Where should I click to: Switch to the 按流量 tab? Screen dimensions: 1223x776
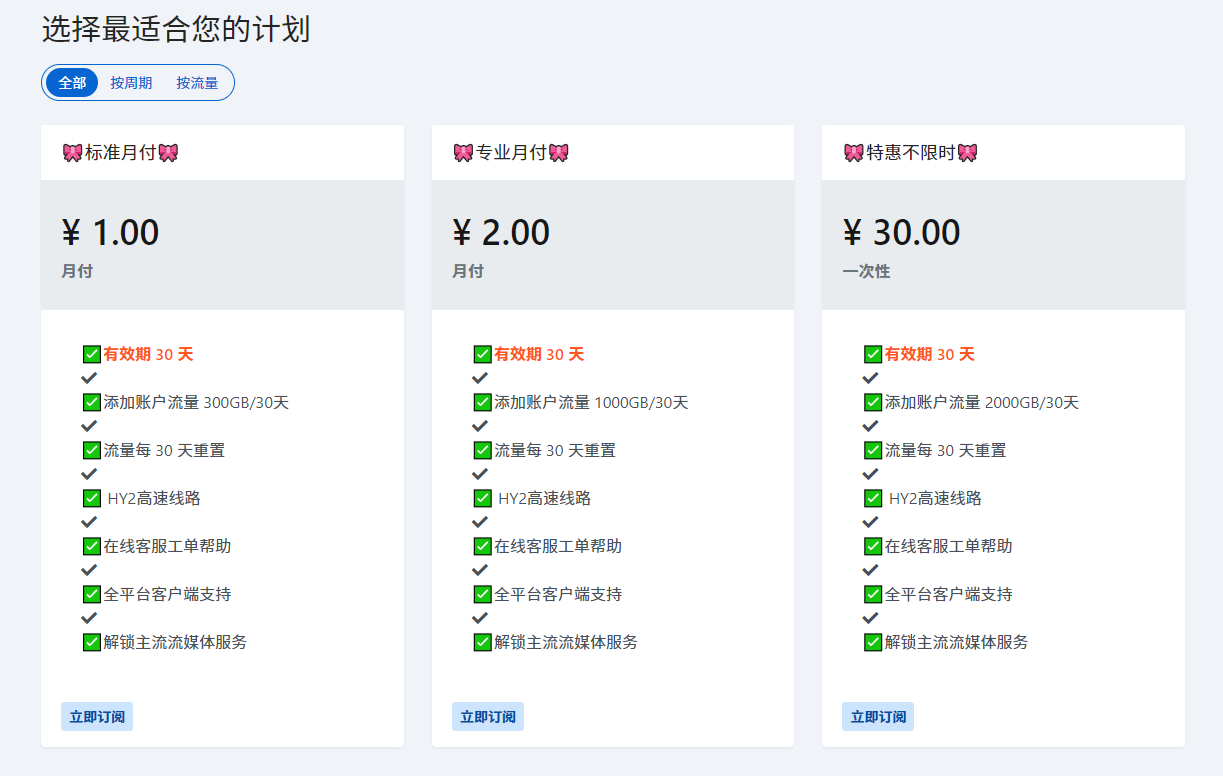[x=197, y=83]
